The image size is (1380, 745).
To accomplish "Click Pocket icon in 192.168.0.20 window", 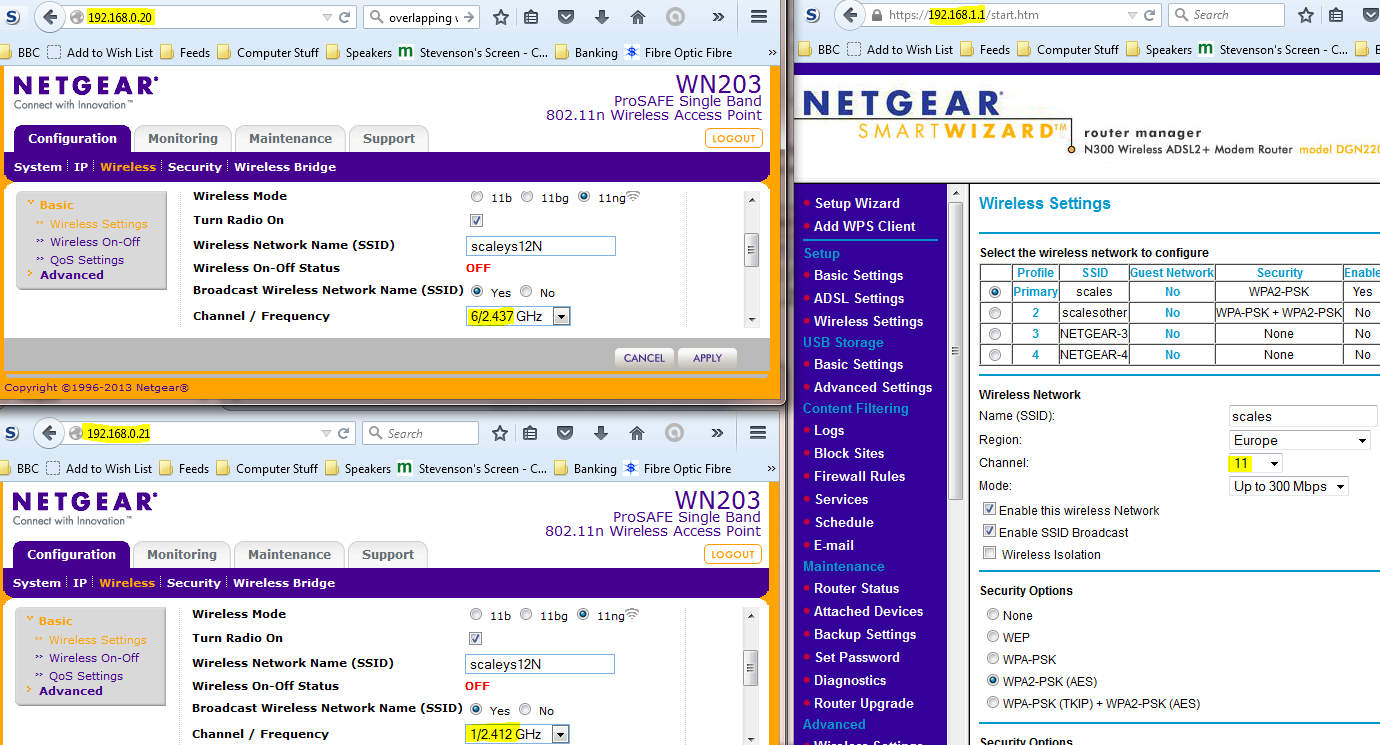I will [566, 17].
